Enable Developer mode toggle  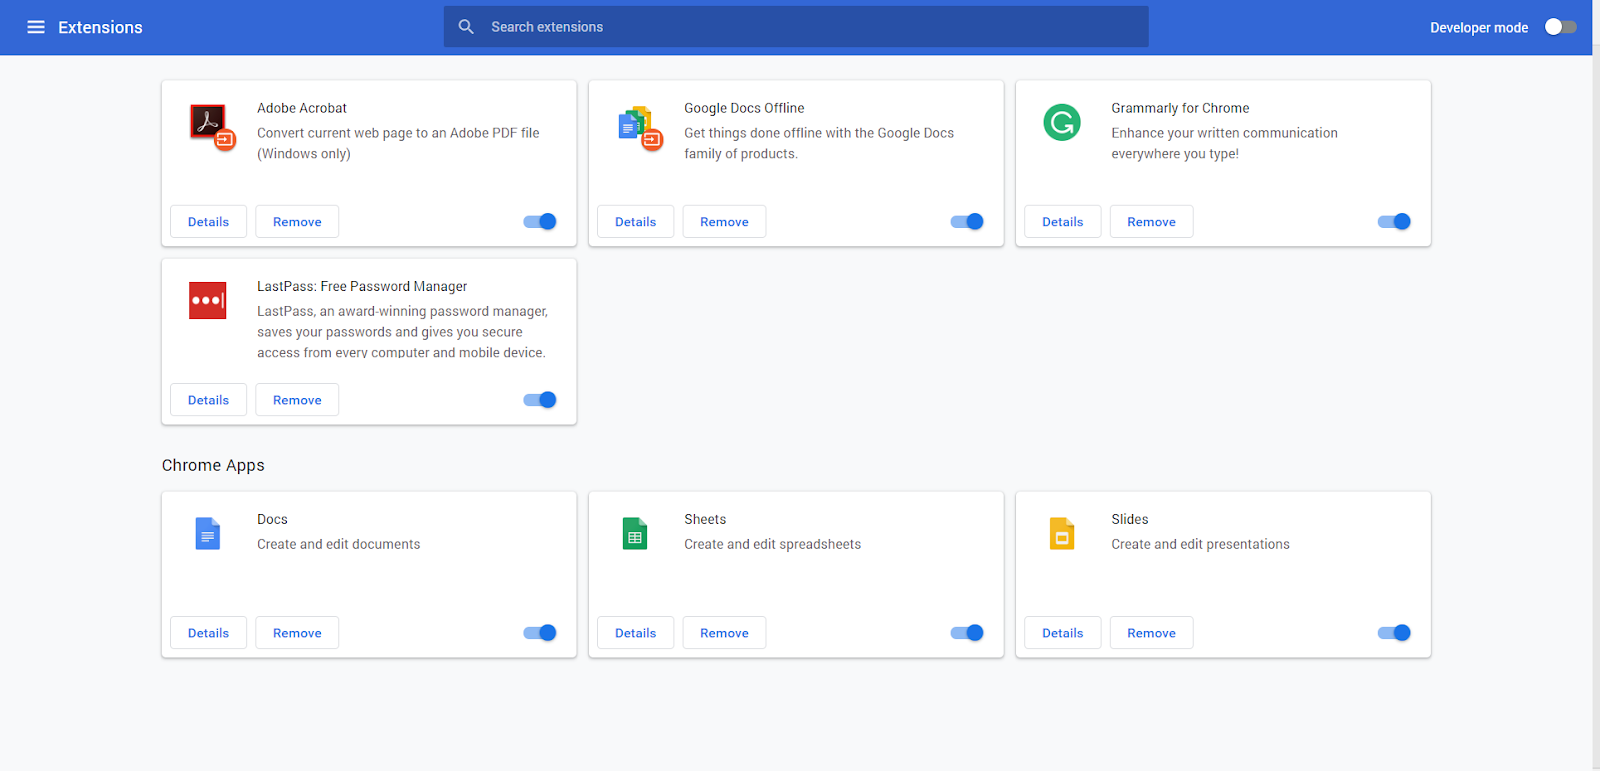(1560, 27)
